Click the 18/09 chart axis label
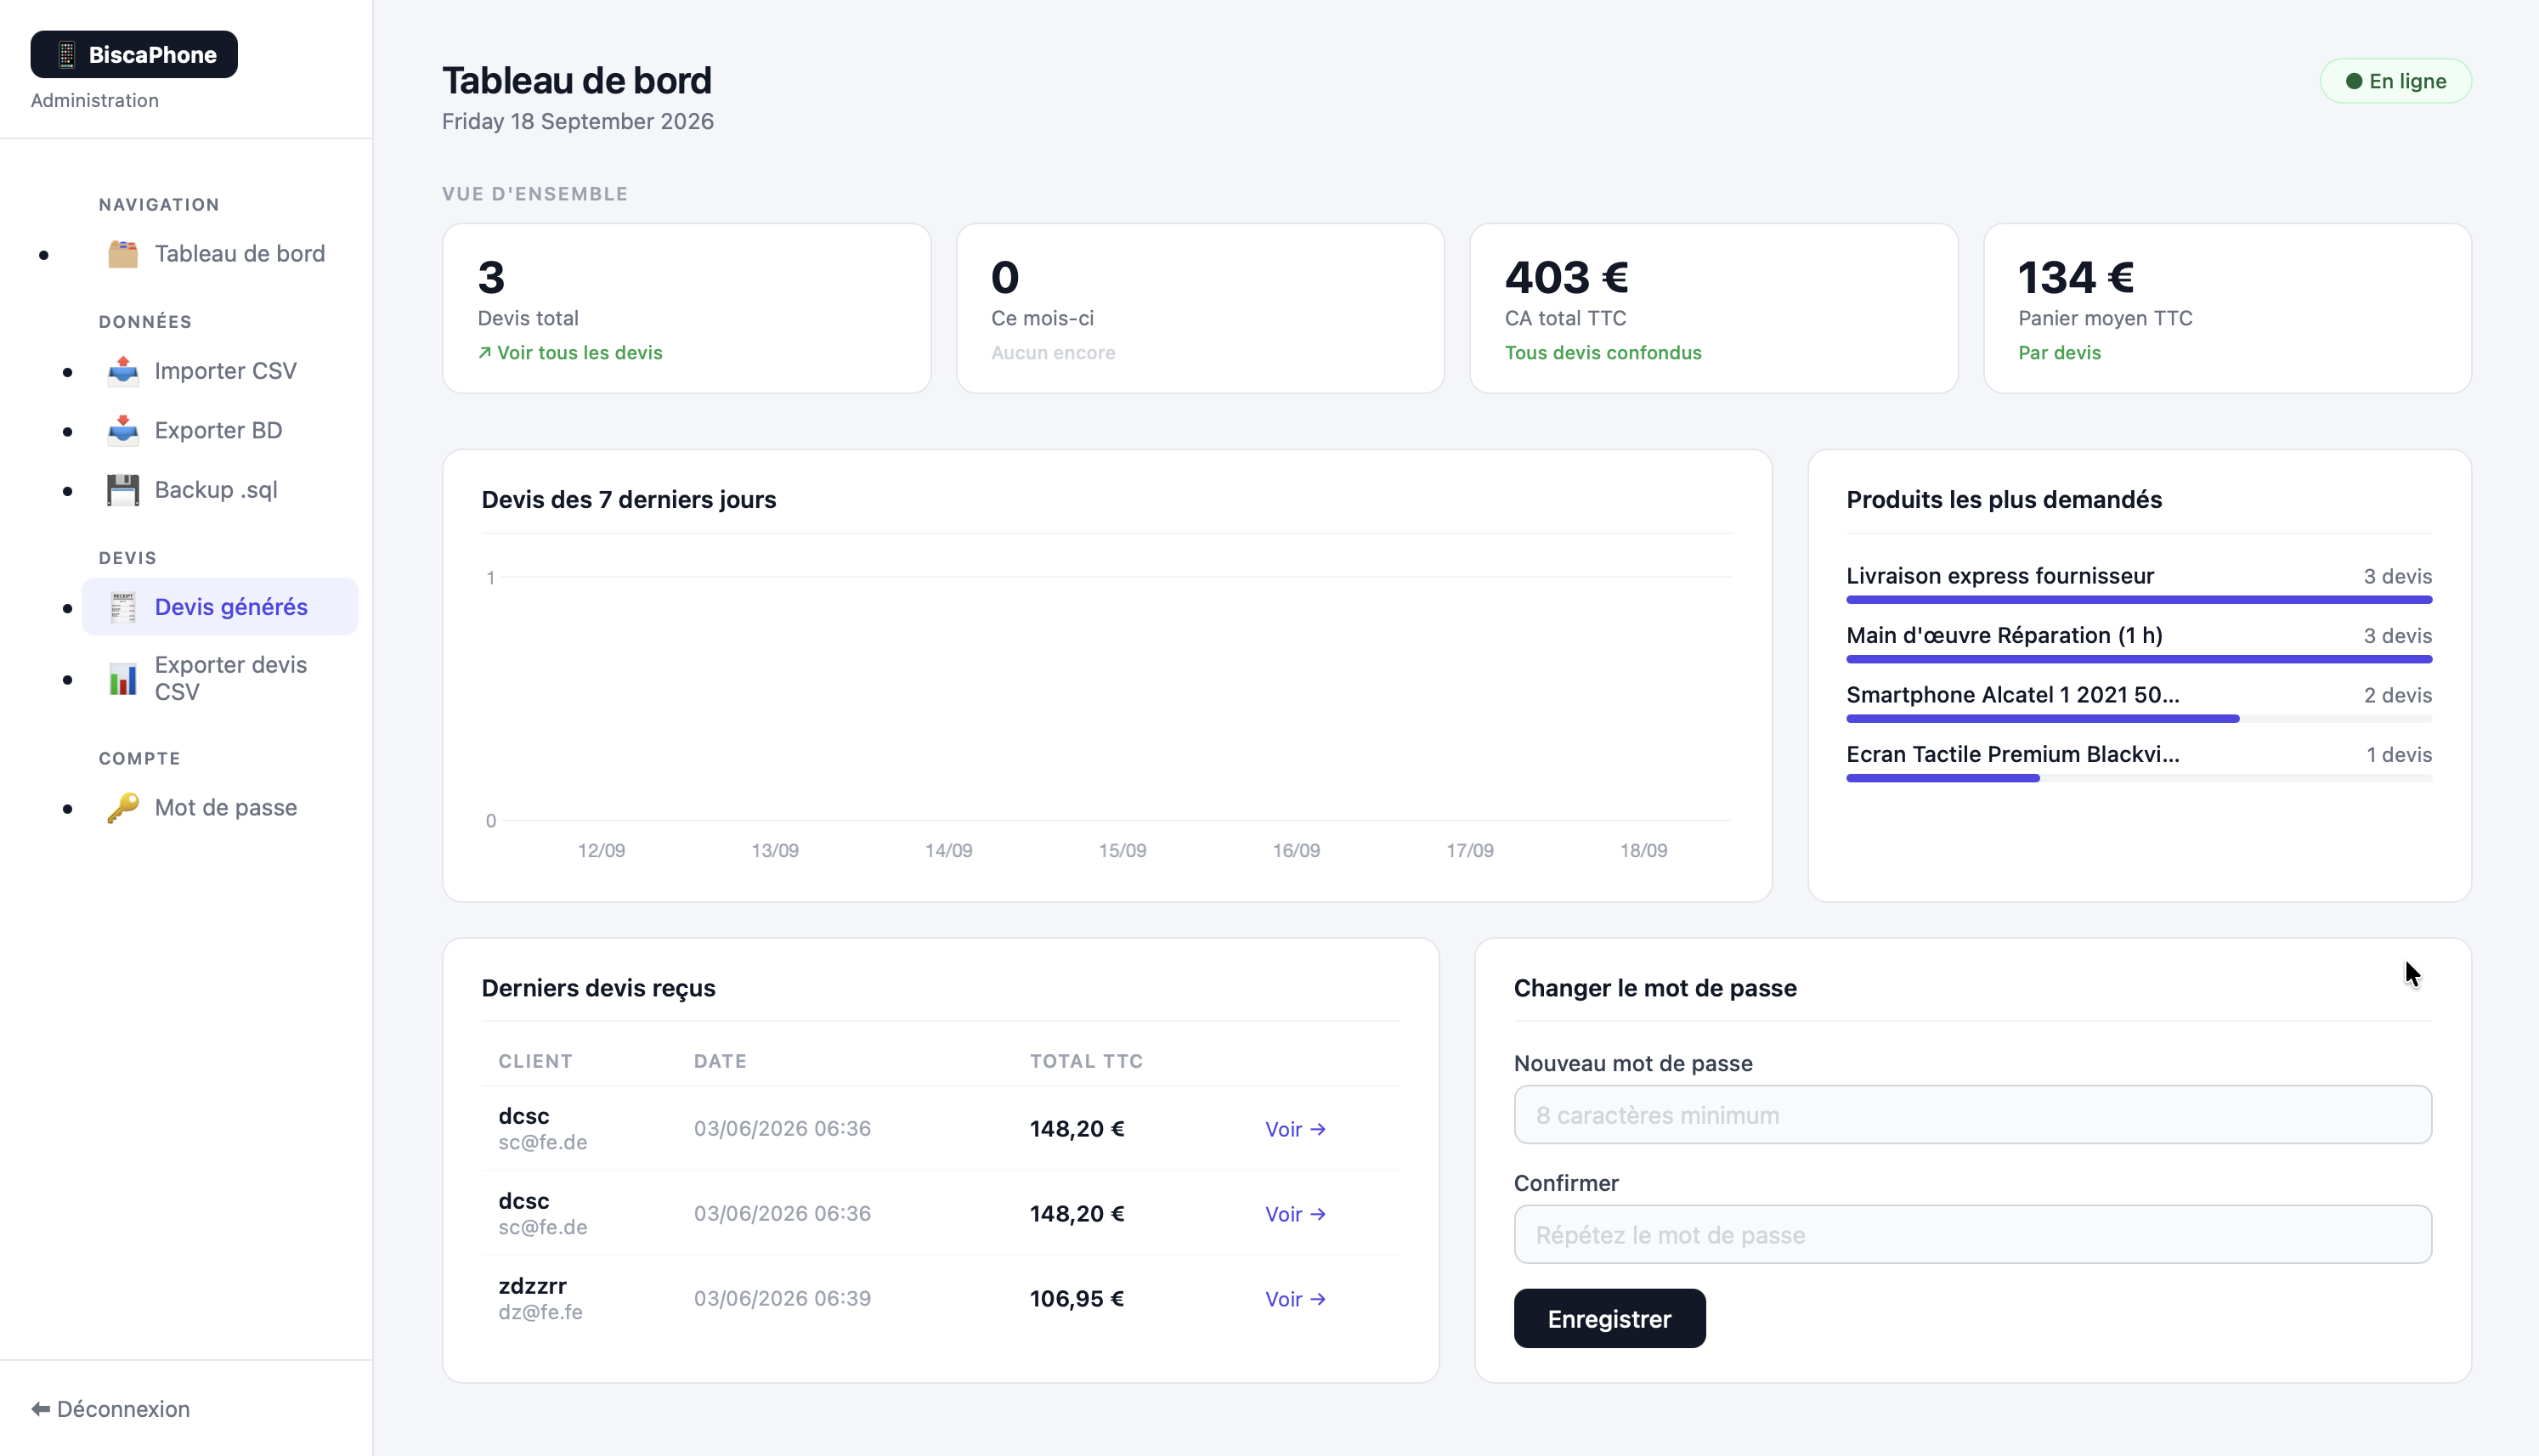Viewport: 2539px width, 1456px height. click(x=1643, y=851)
